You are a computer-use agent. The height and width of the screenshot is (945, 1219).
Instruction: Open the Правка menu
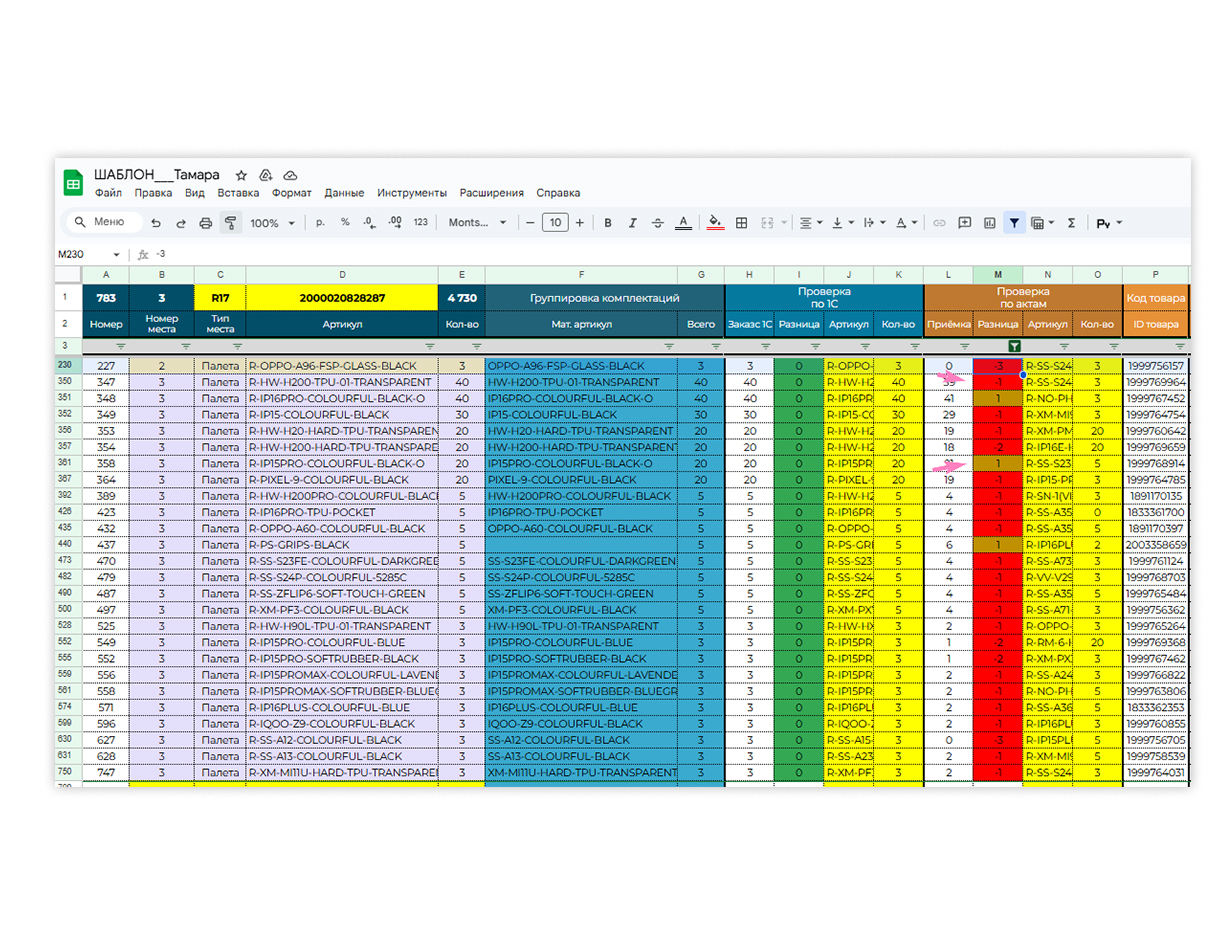pyautogui.click(x=153, y=193)
